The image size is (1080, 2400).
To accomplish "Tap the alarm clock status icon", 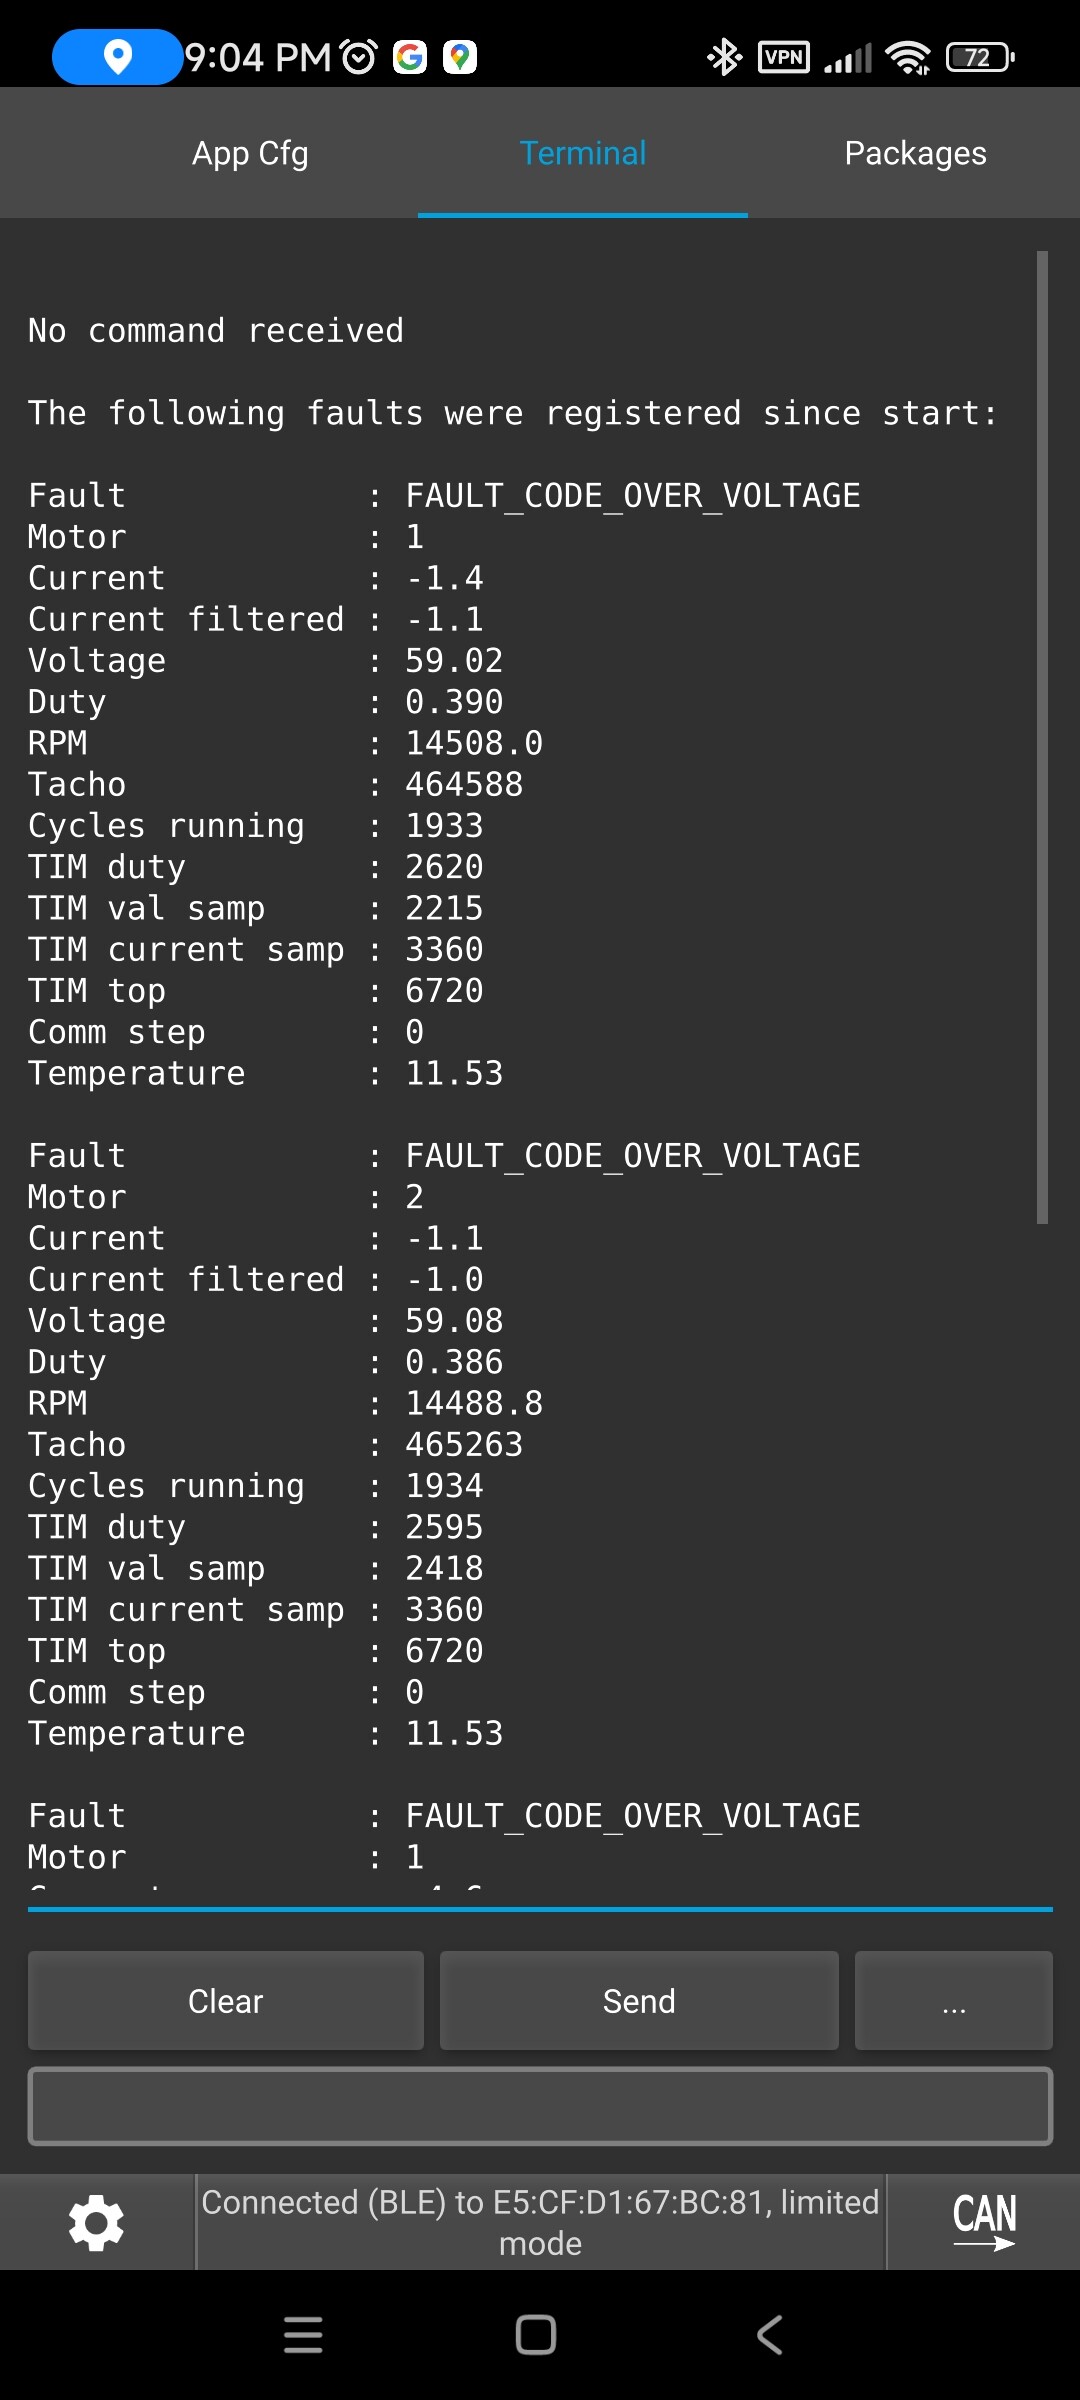I will [x=359, y=57].
